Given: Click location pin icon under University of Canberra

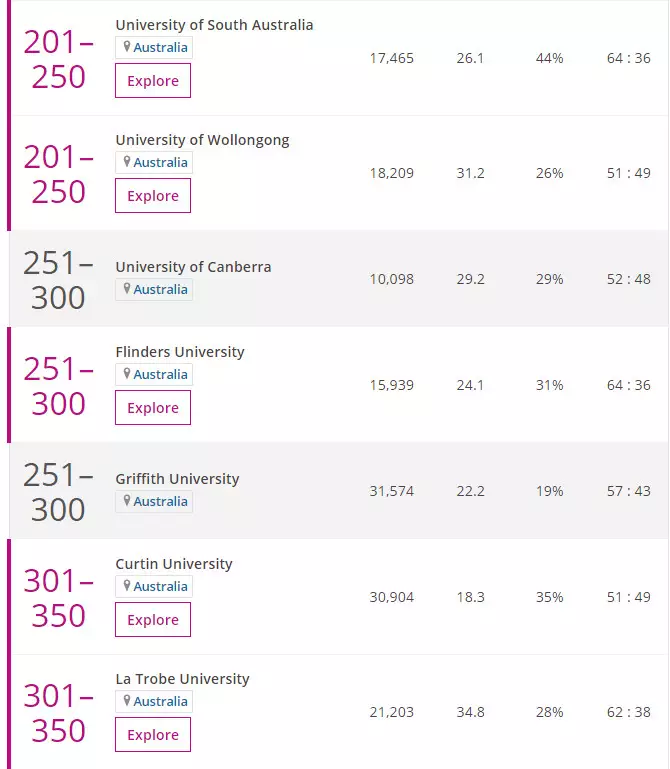Looking at the screenshot, I should click(127, 289).
